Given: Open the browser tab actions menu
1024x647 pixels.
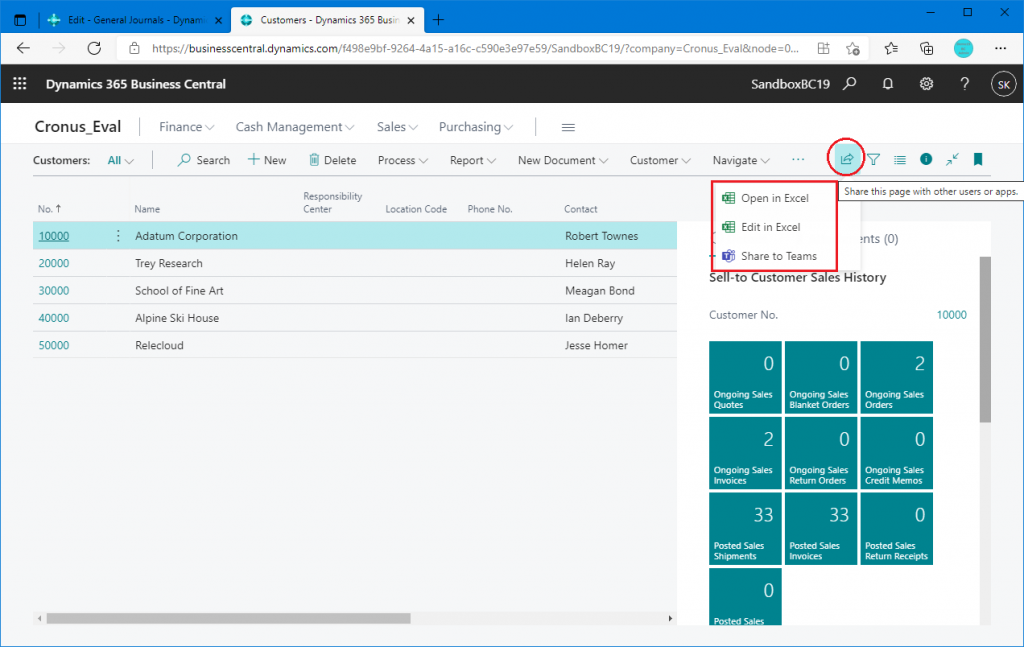Looking at the screenshot, I should click(x=20, y=20).
